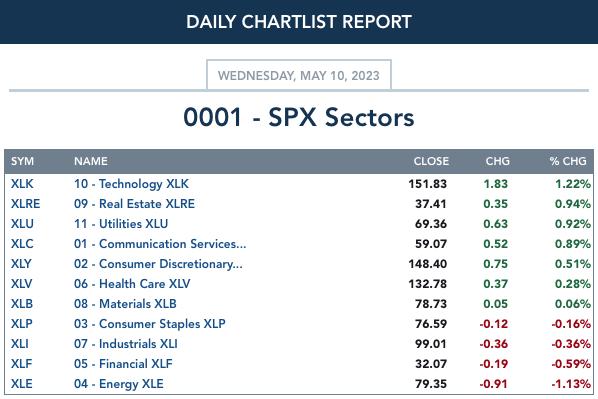Open the XLRE symbol link
The image size is (598, 399).
pyautogui.click(x=26, y=204)
